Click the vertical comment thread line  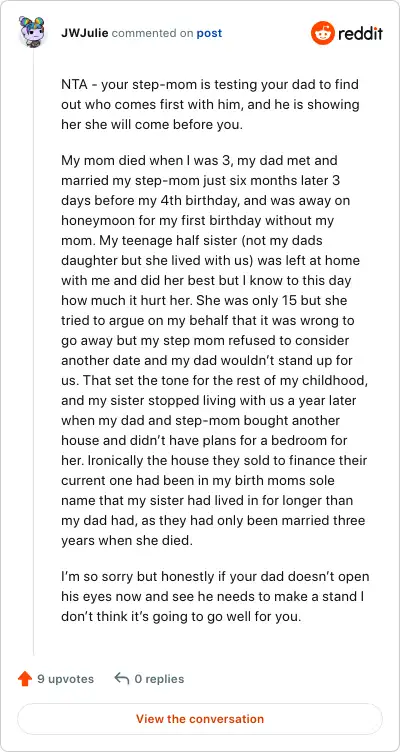click(33, 351)
